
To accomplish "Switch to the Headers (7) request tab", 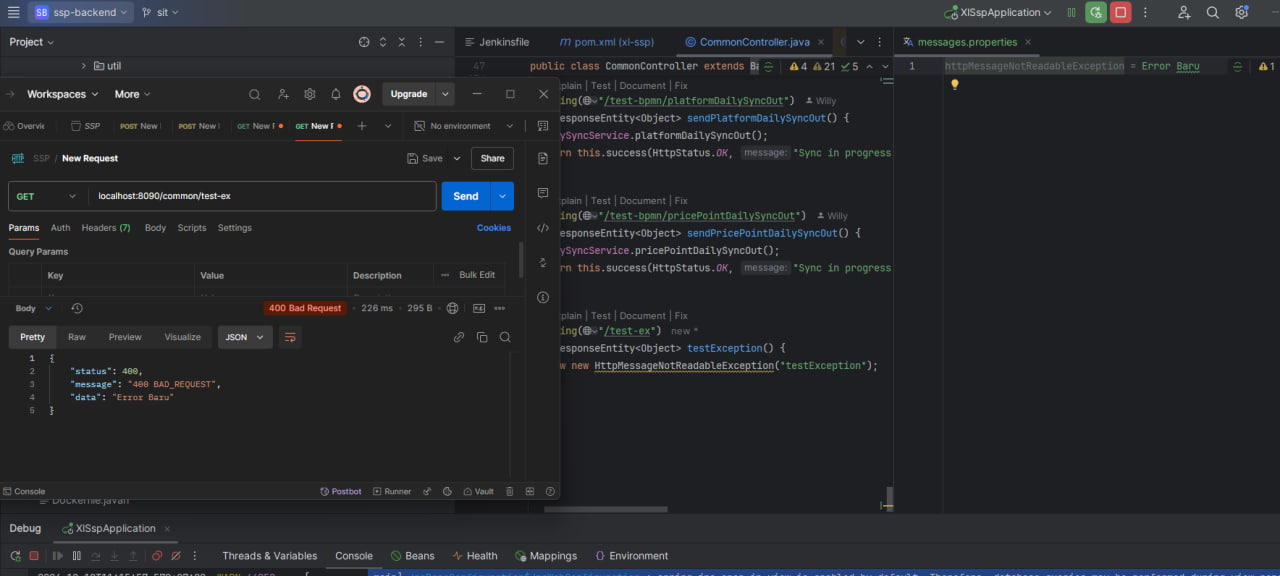I will (x=106, y=228).
